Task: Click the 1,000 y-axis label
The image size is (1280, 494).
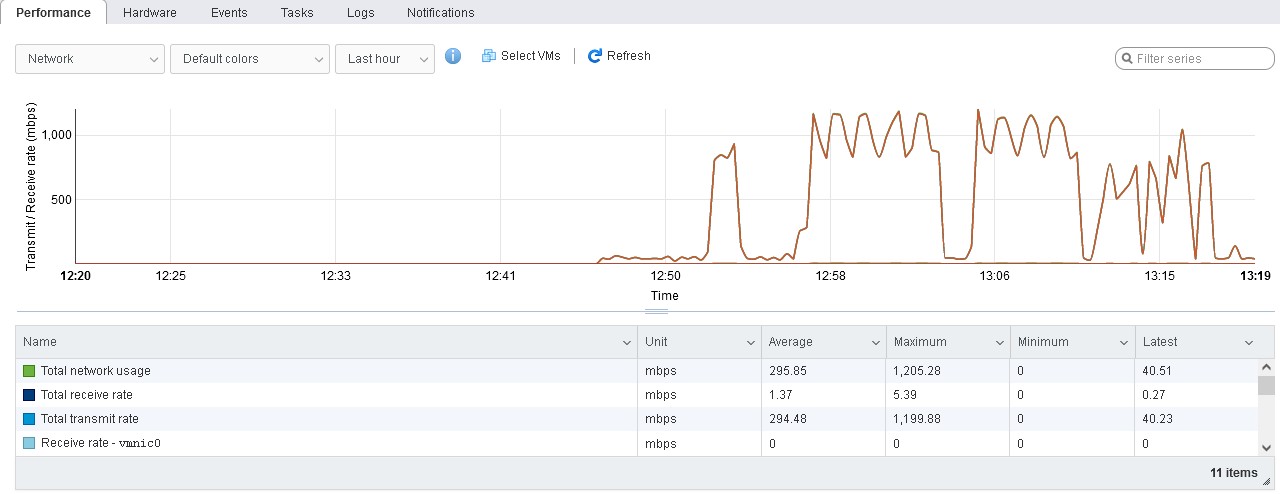Action: (56, 135)
